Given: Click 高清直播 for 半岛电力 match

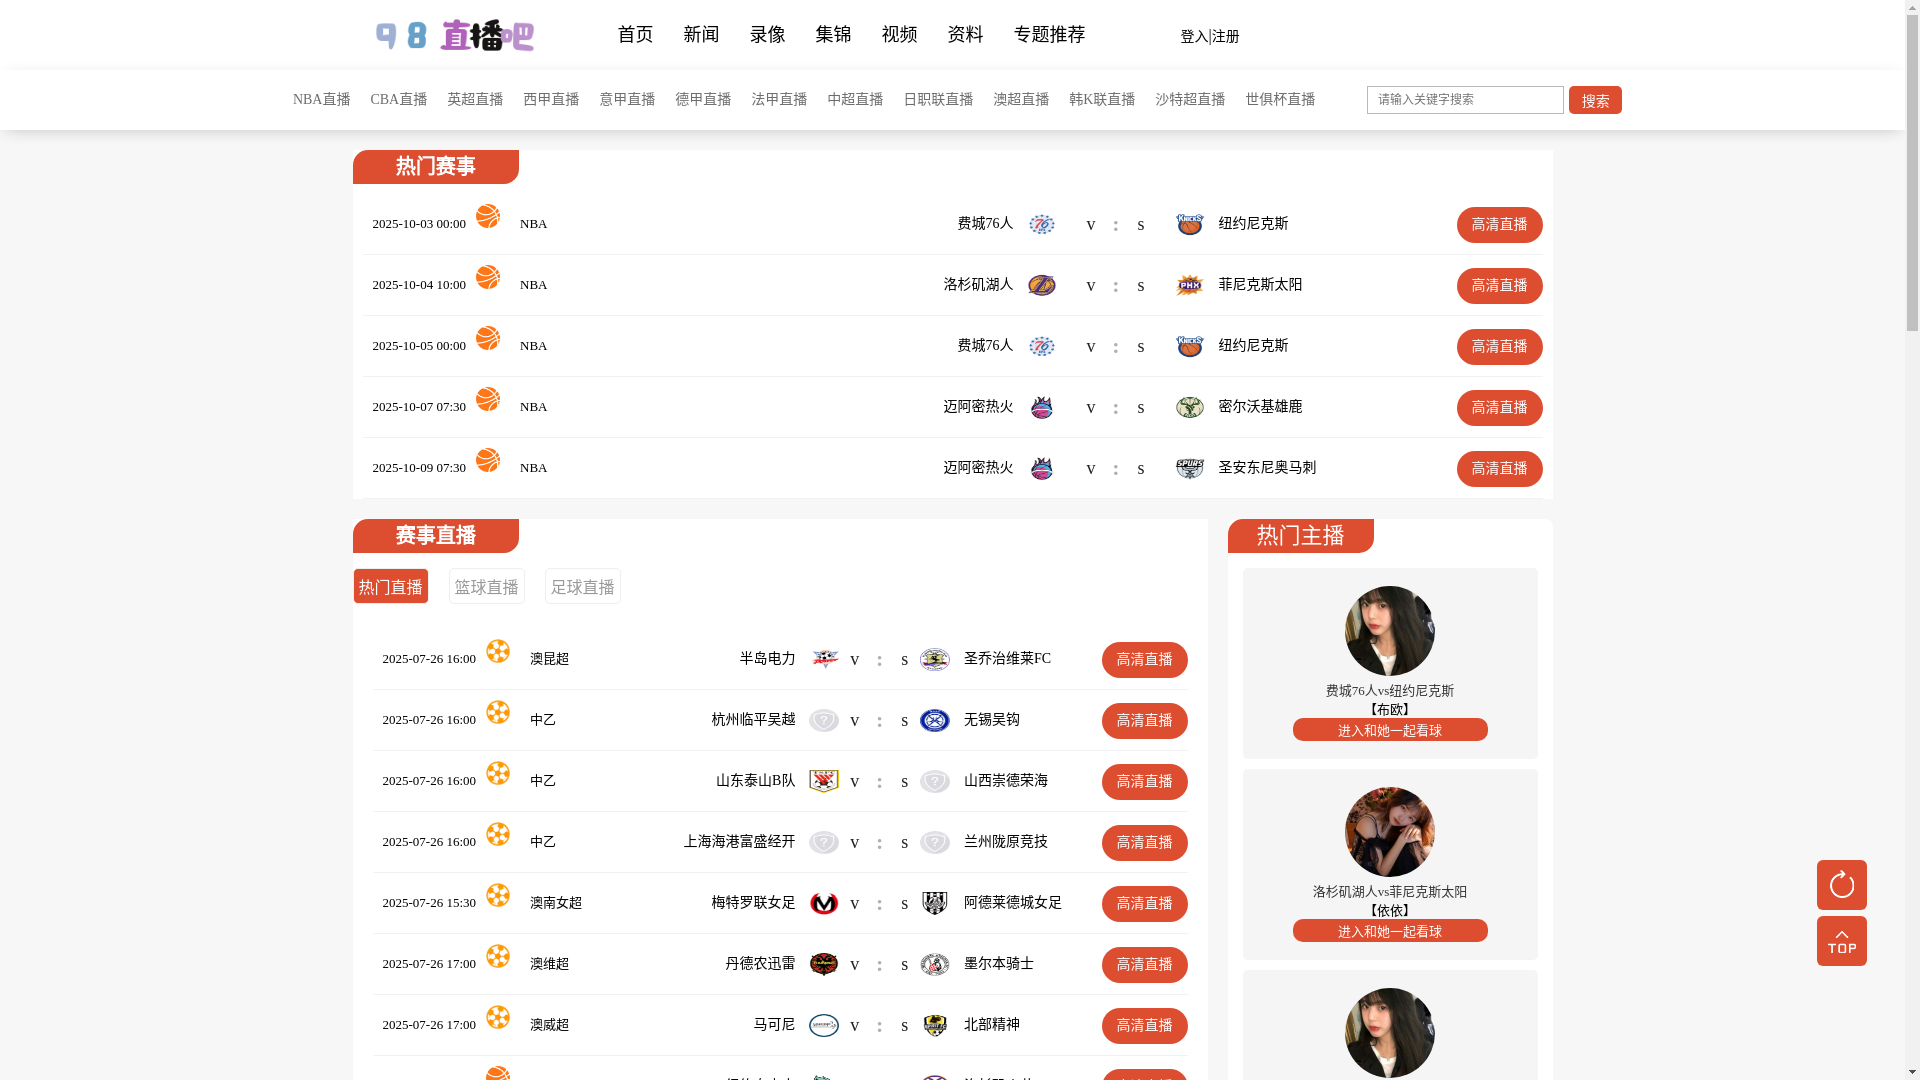Looking at the screenshot, I should click(1144, 660).
